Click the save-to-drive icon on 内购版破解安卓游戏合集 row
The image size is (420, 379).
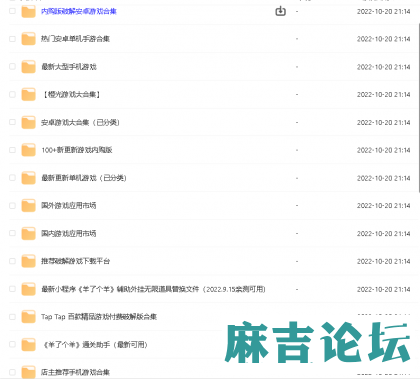click(x=280, y=11)
